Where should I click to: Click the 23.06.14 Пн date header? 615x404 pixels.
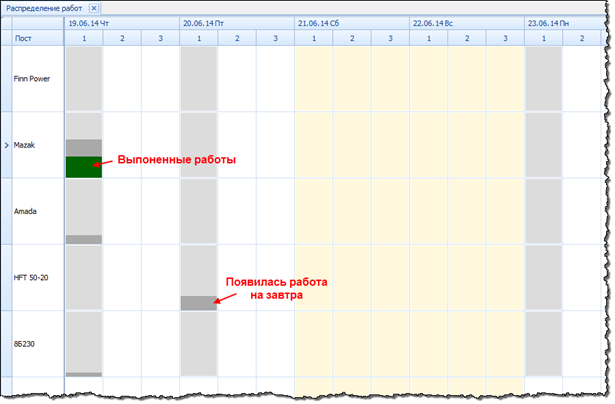[x=550, y=21]
